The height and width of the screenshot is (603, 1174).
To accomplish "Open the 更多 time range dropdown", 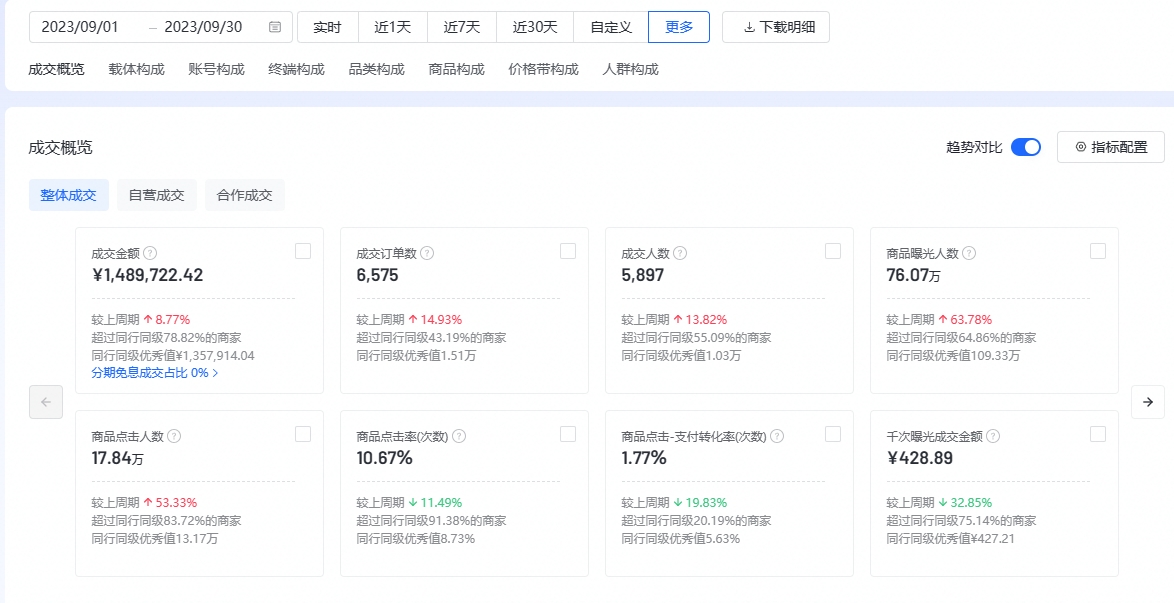I will click(x=679, y=27).
